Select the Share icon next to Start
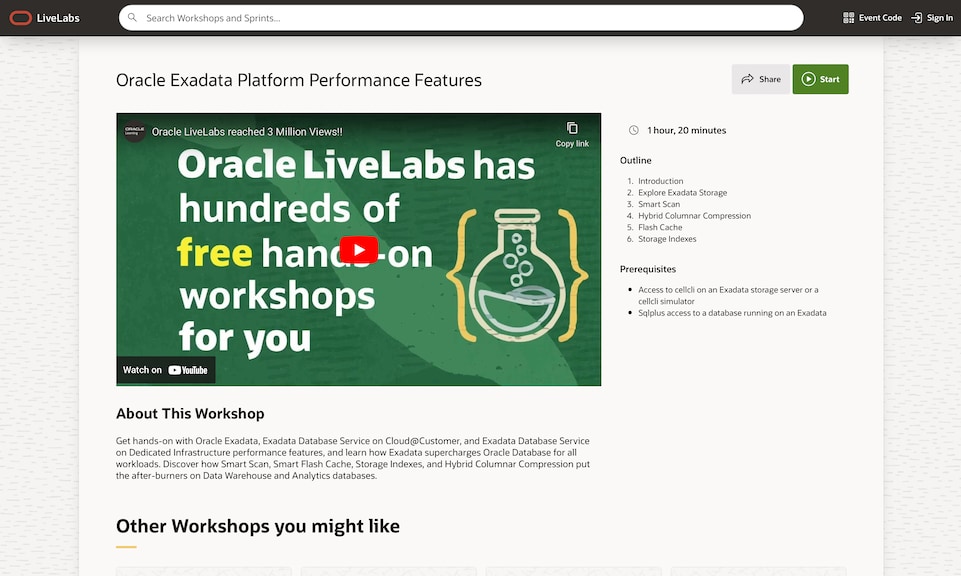Screen dimensions: 961x576 tap(747, 79)
